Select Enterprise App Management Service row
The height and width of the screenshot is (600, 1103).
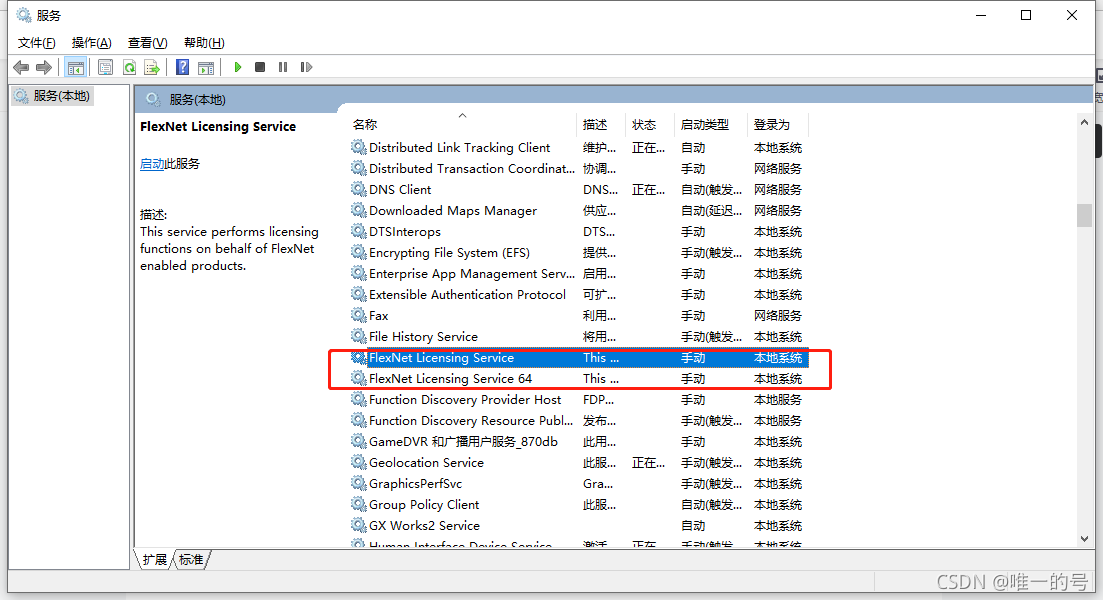coord(579,274)
